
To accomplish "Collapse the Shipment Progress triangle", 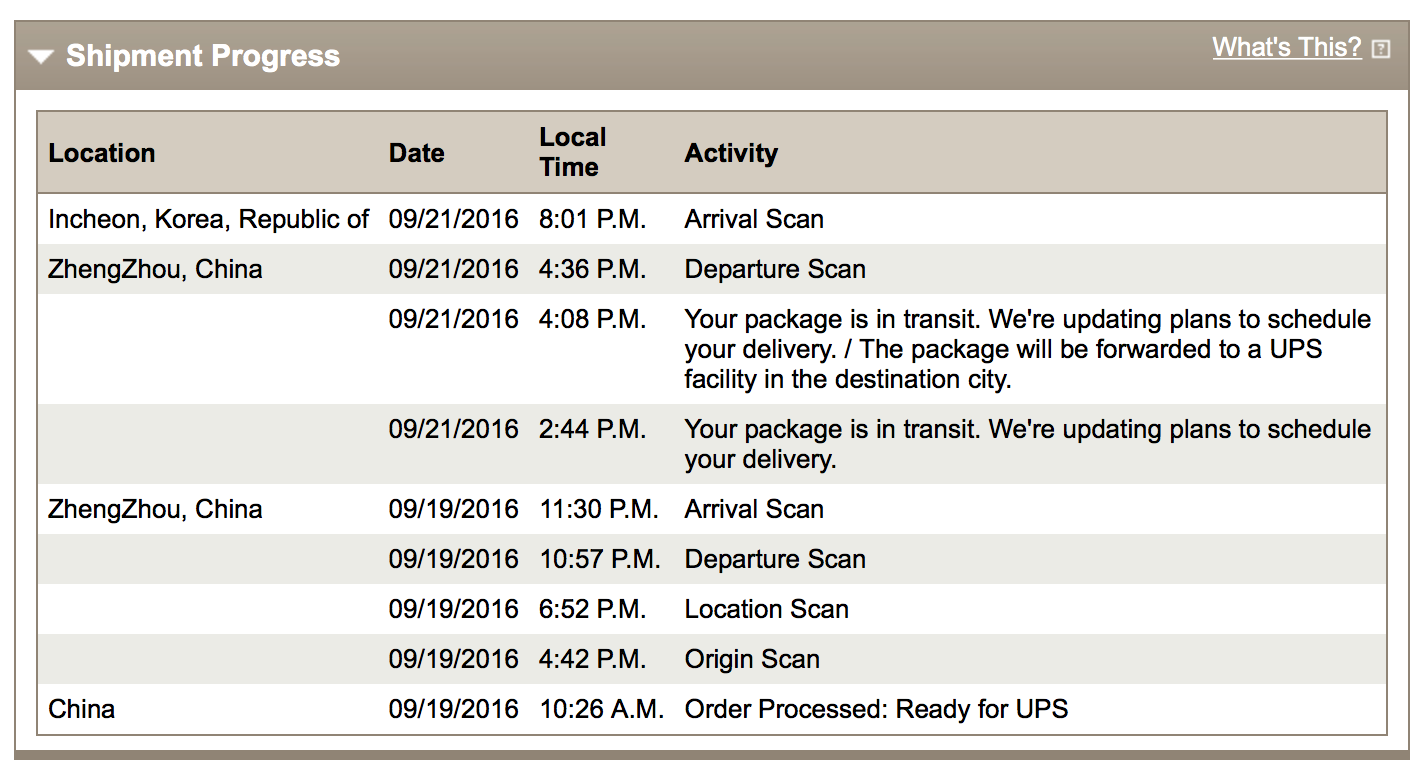I will (41, 57).
